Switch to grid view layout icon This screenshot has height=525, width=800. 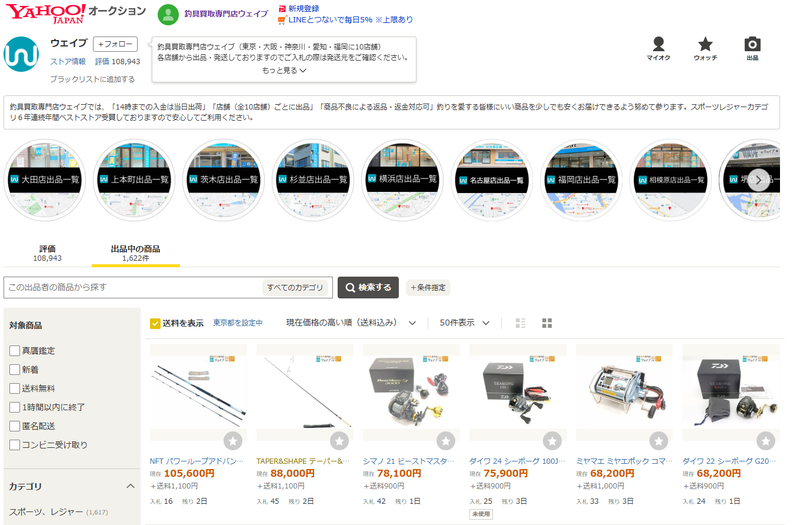[x=547, y=323]
